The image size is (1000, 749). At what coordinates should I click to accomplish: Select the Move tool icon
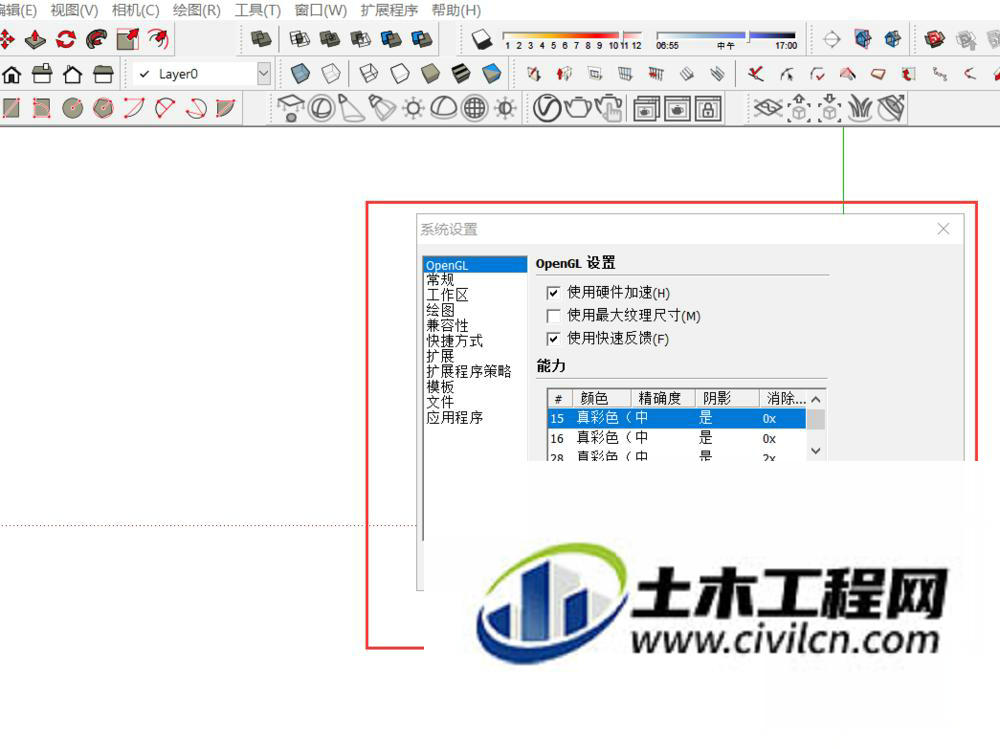6,40
